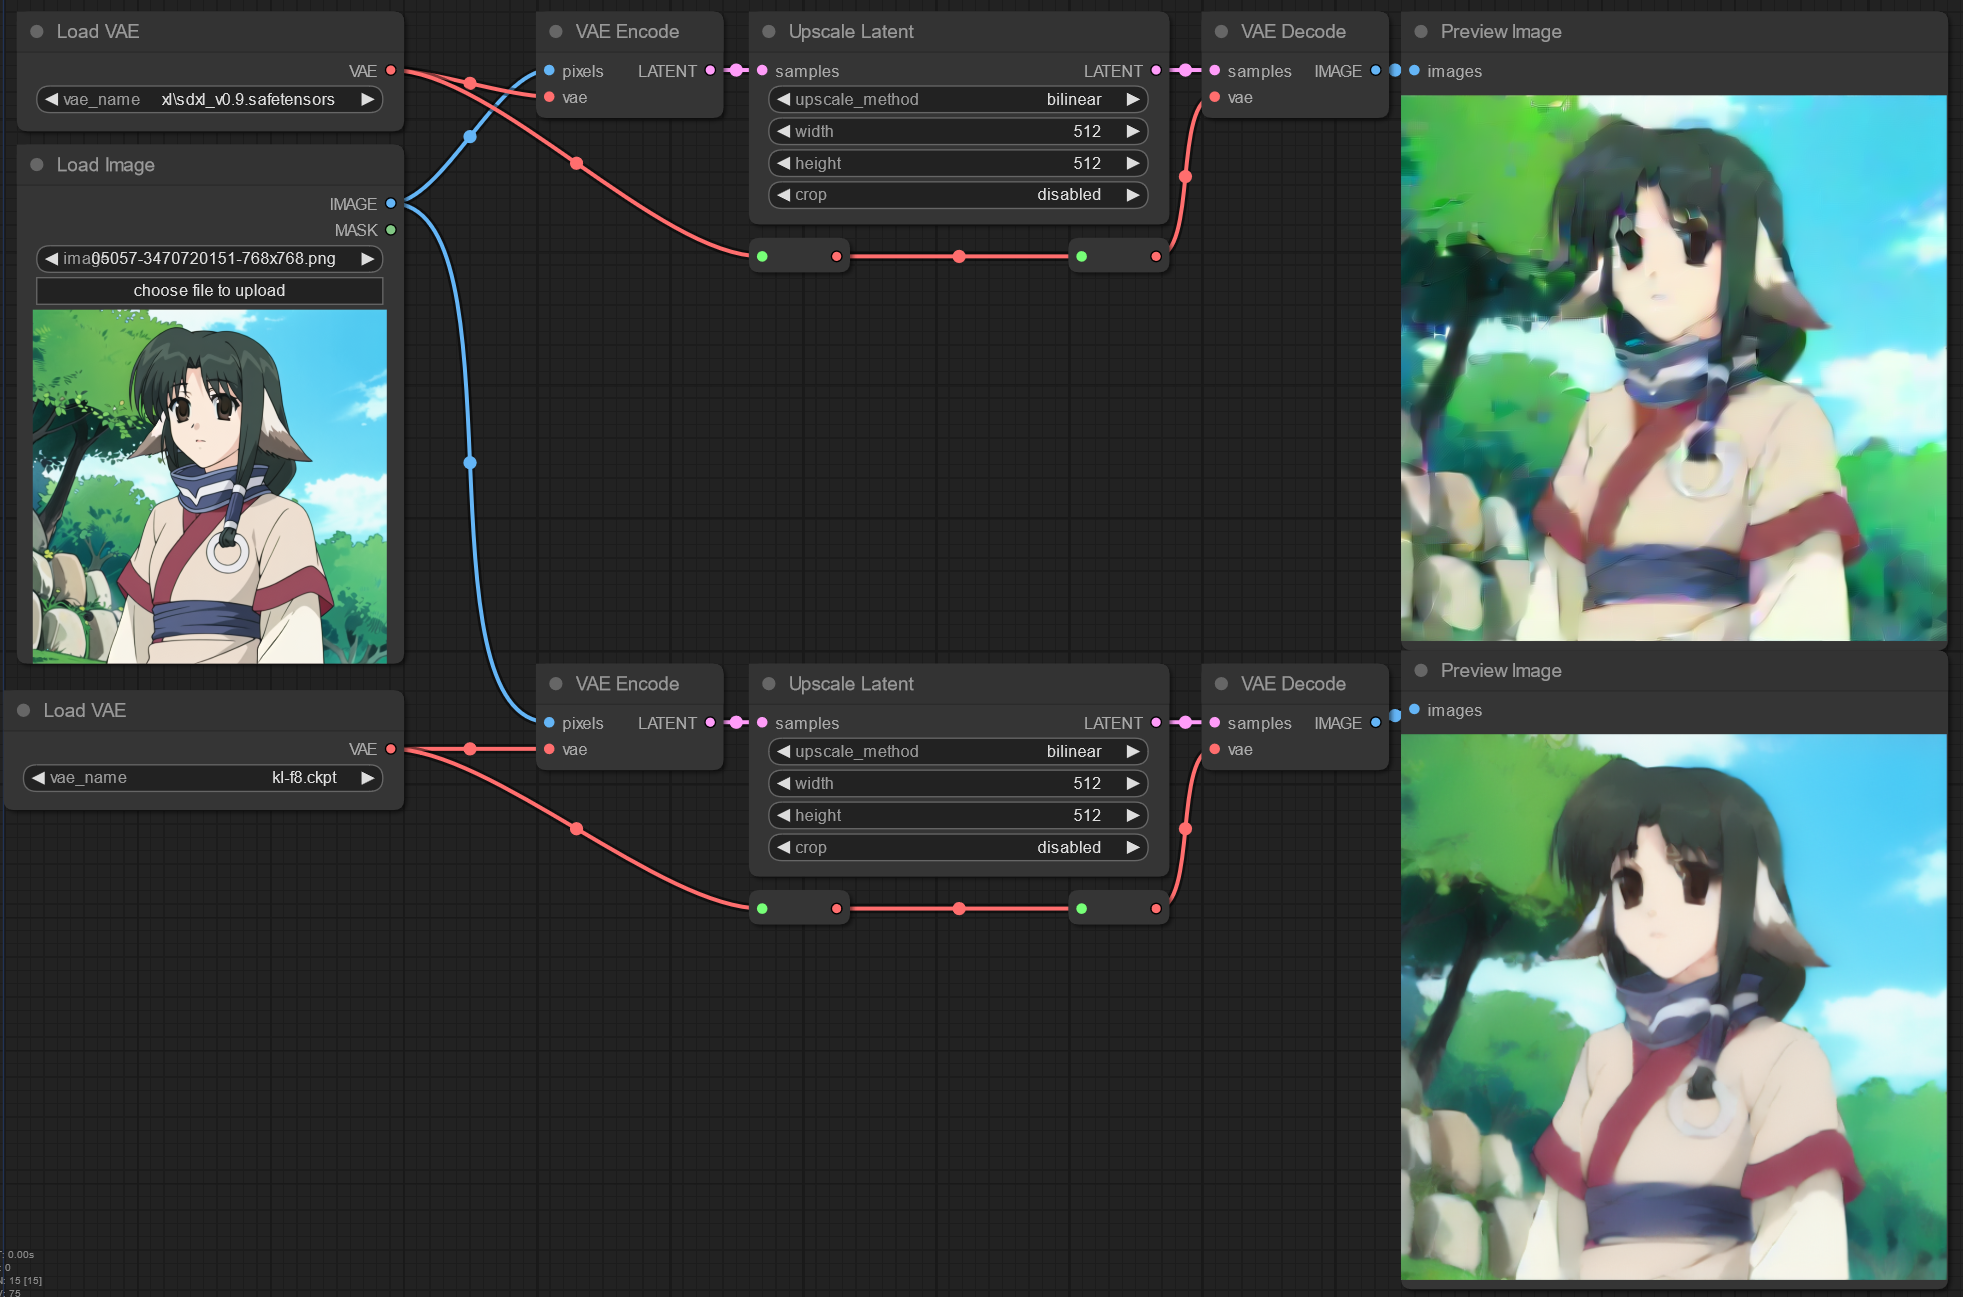This screenshot has height=1297, width=1963.
Task: Click the VAE output dot on top Load VAE
Action: pyautogui.click(x=390, y=70)
